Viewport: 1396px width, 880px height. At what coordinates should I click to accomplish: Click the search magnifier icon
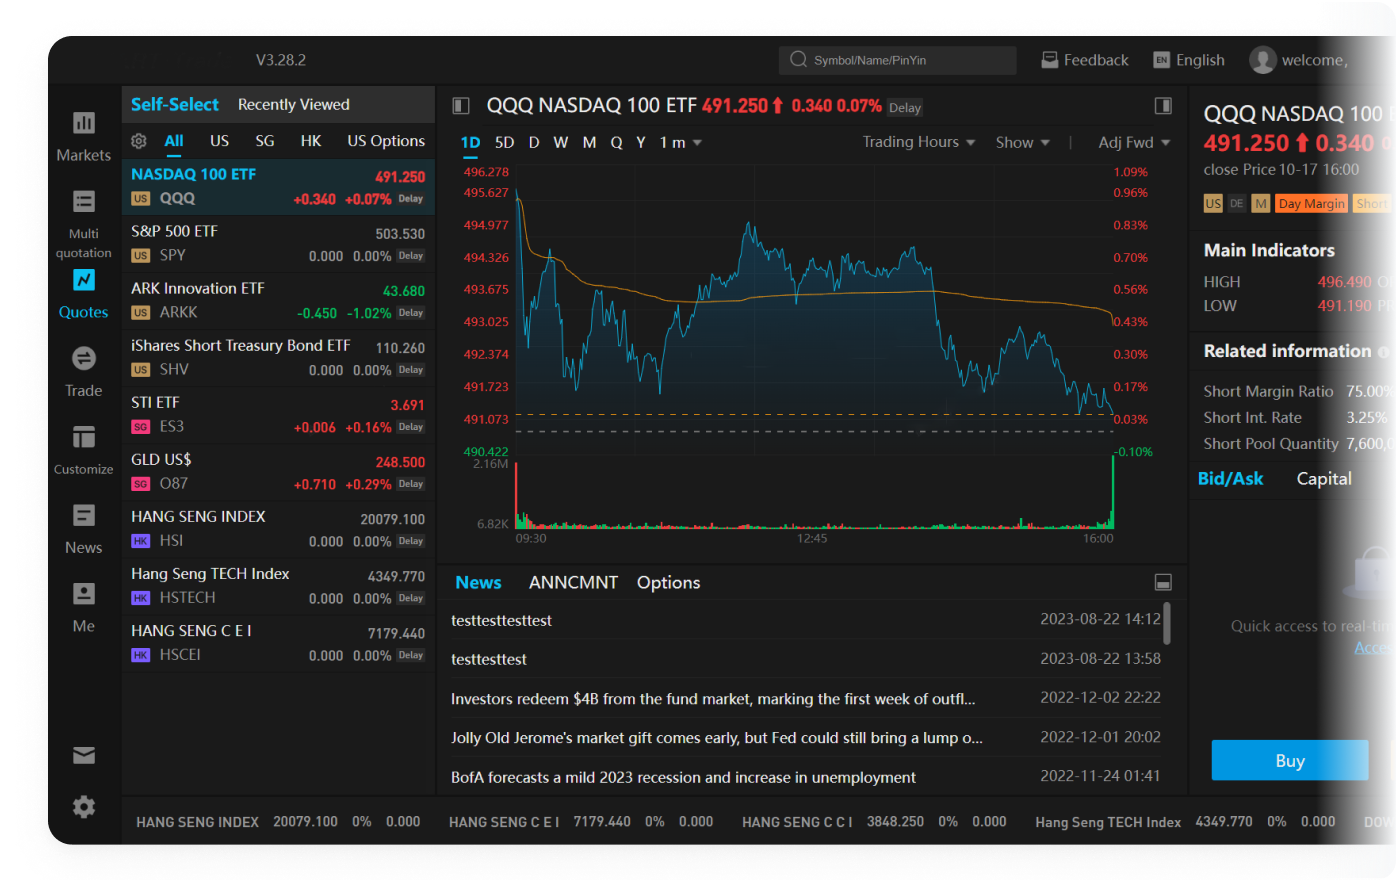tap(798, 60)
